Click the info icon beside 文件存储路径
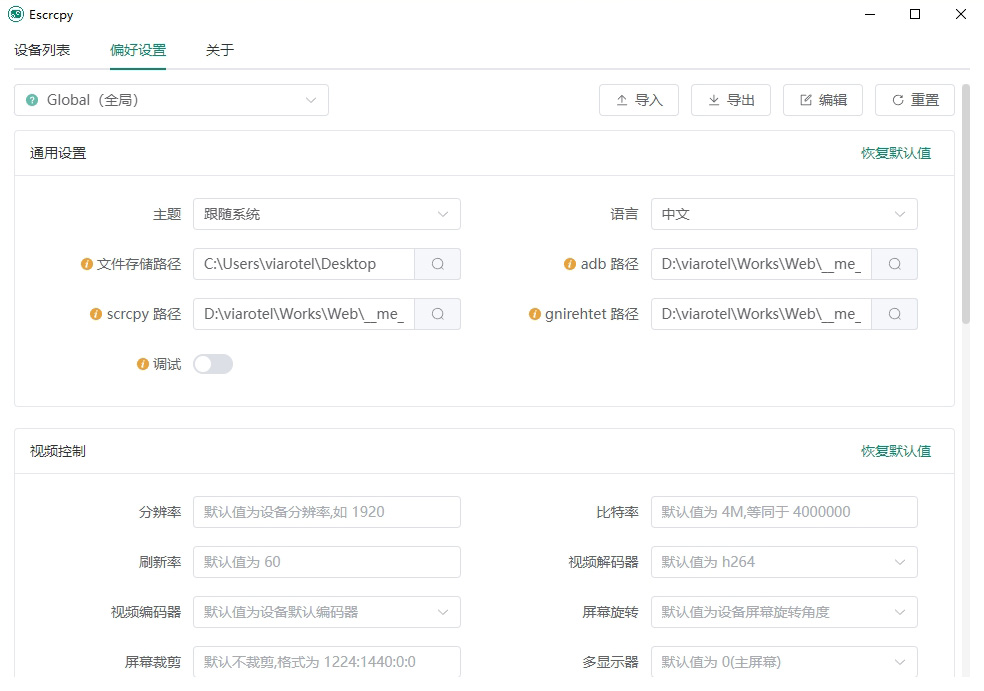The height and width of the screenshot is (691, 984). 87,264
